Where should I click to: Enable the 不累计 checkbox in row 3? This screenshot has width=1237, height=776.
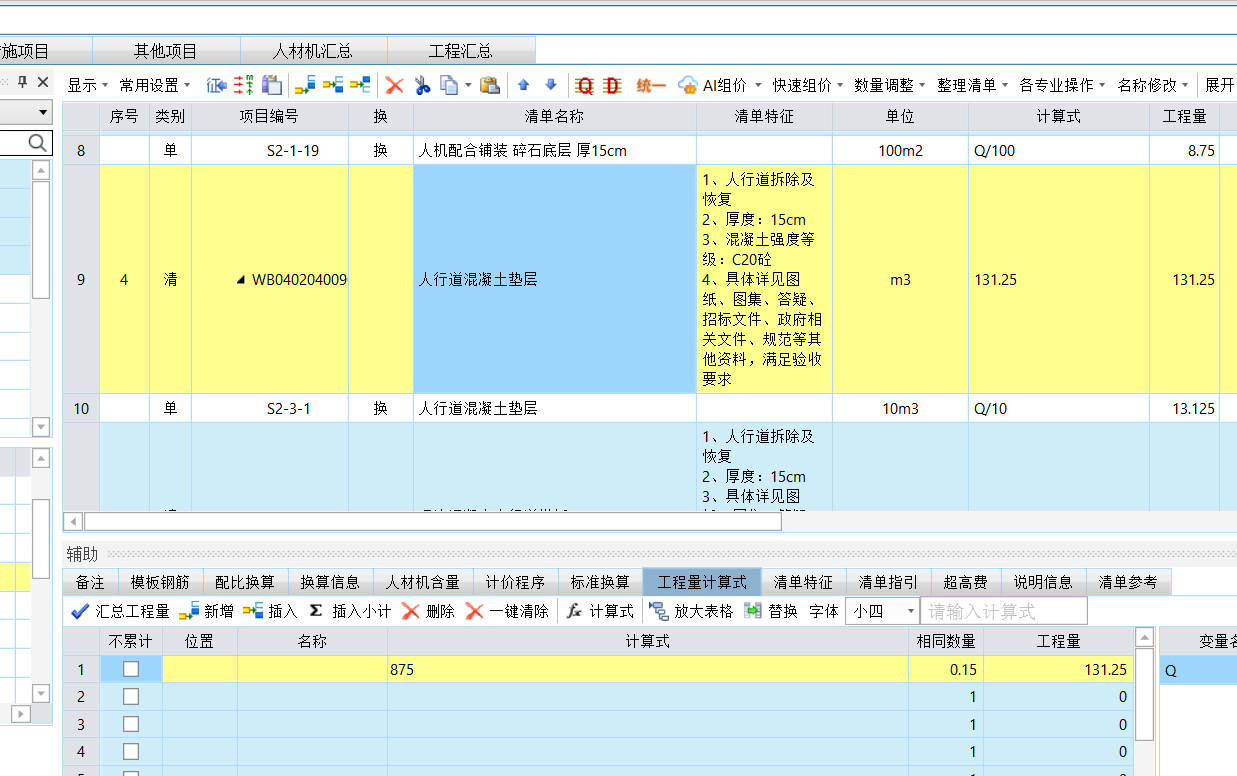pos(131,724)
